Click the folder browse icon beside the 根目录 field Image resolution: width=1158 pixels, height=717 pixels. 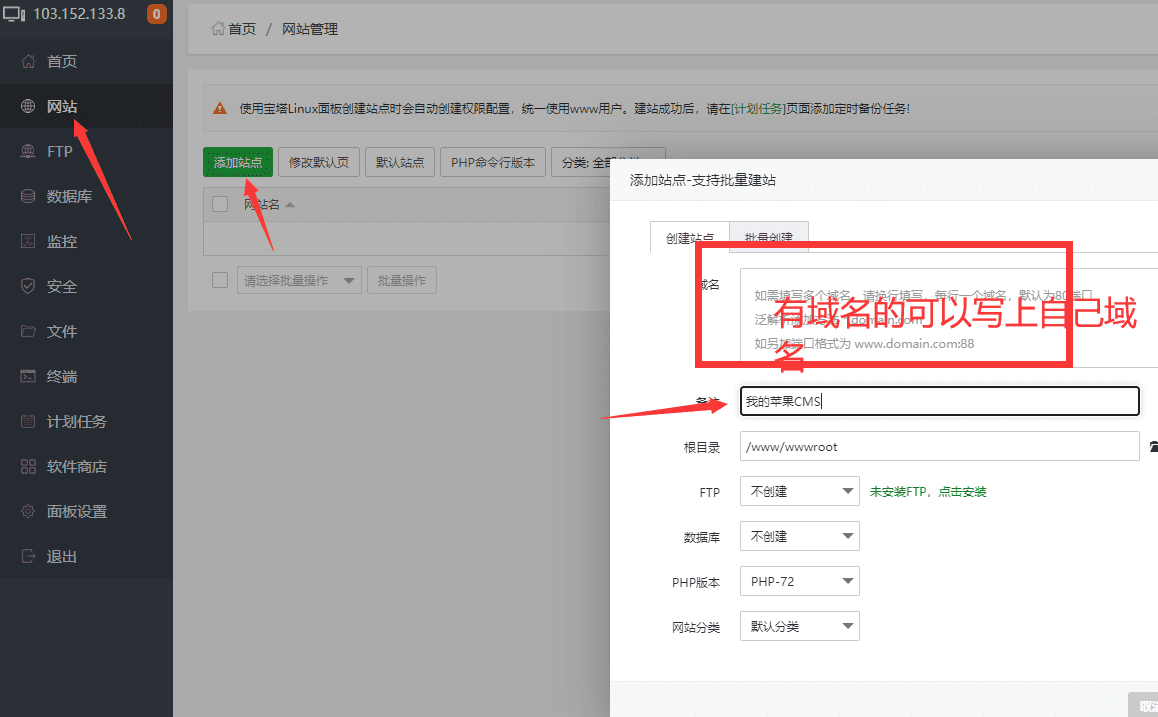[1154, 447]
